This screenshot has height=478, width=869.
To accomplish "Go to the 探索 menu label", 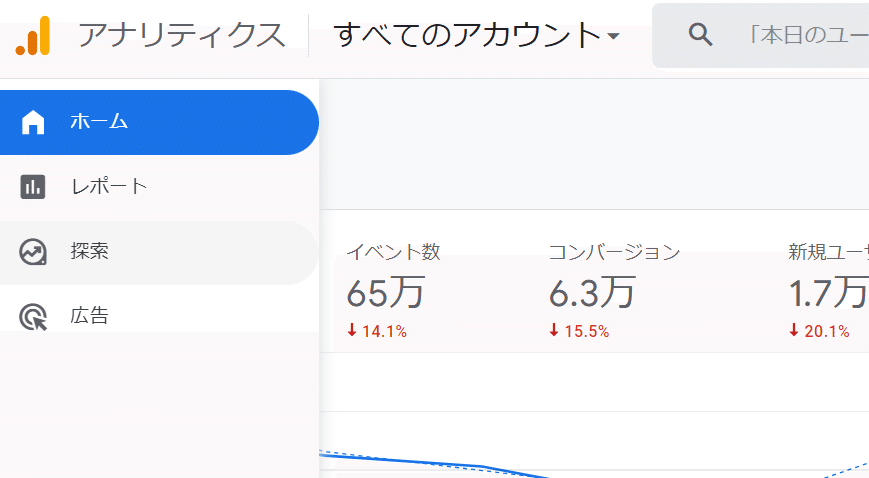I will click(89, 252).
